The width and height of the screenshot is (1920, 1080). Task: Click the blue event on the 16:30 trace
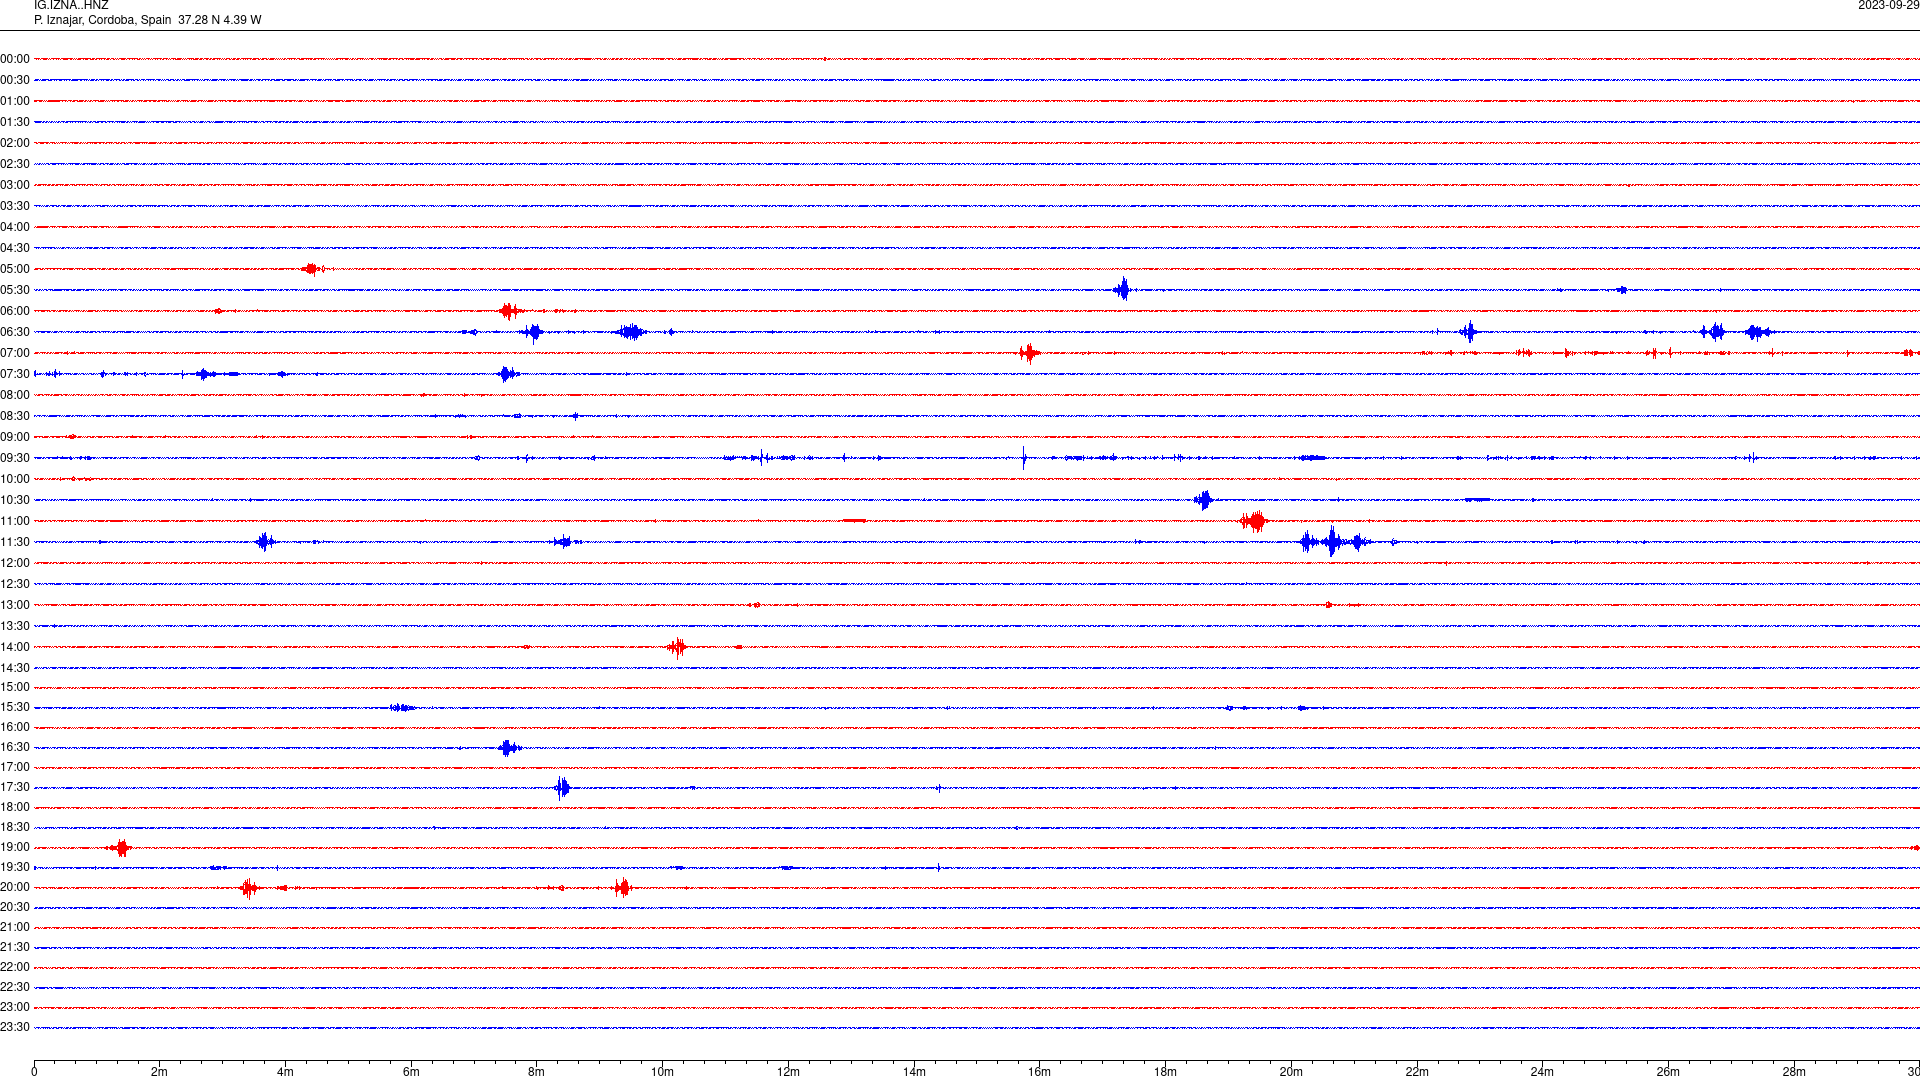(509, 748)
